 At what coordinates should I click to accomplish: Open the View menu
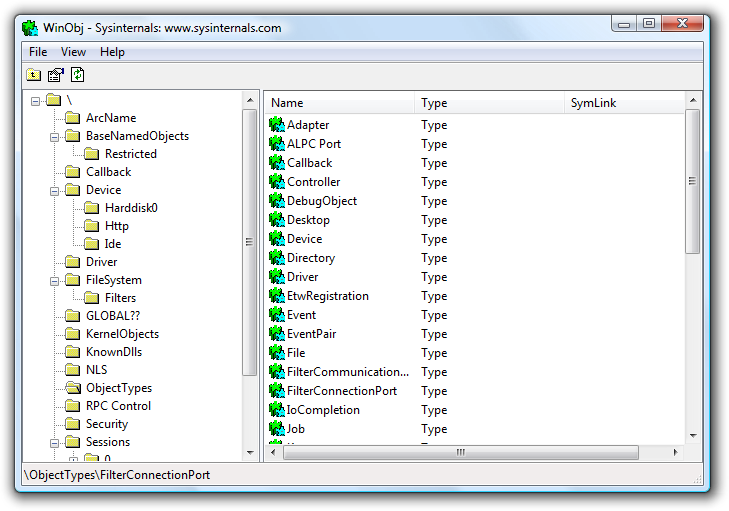pyautogui.click(x=73, y=52)
